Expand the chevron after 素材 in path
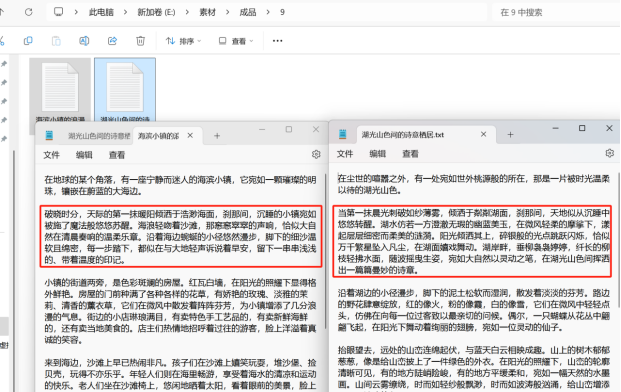Viewport: 621px width, 392px height. [x=227, y=12]
